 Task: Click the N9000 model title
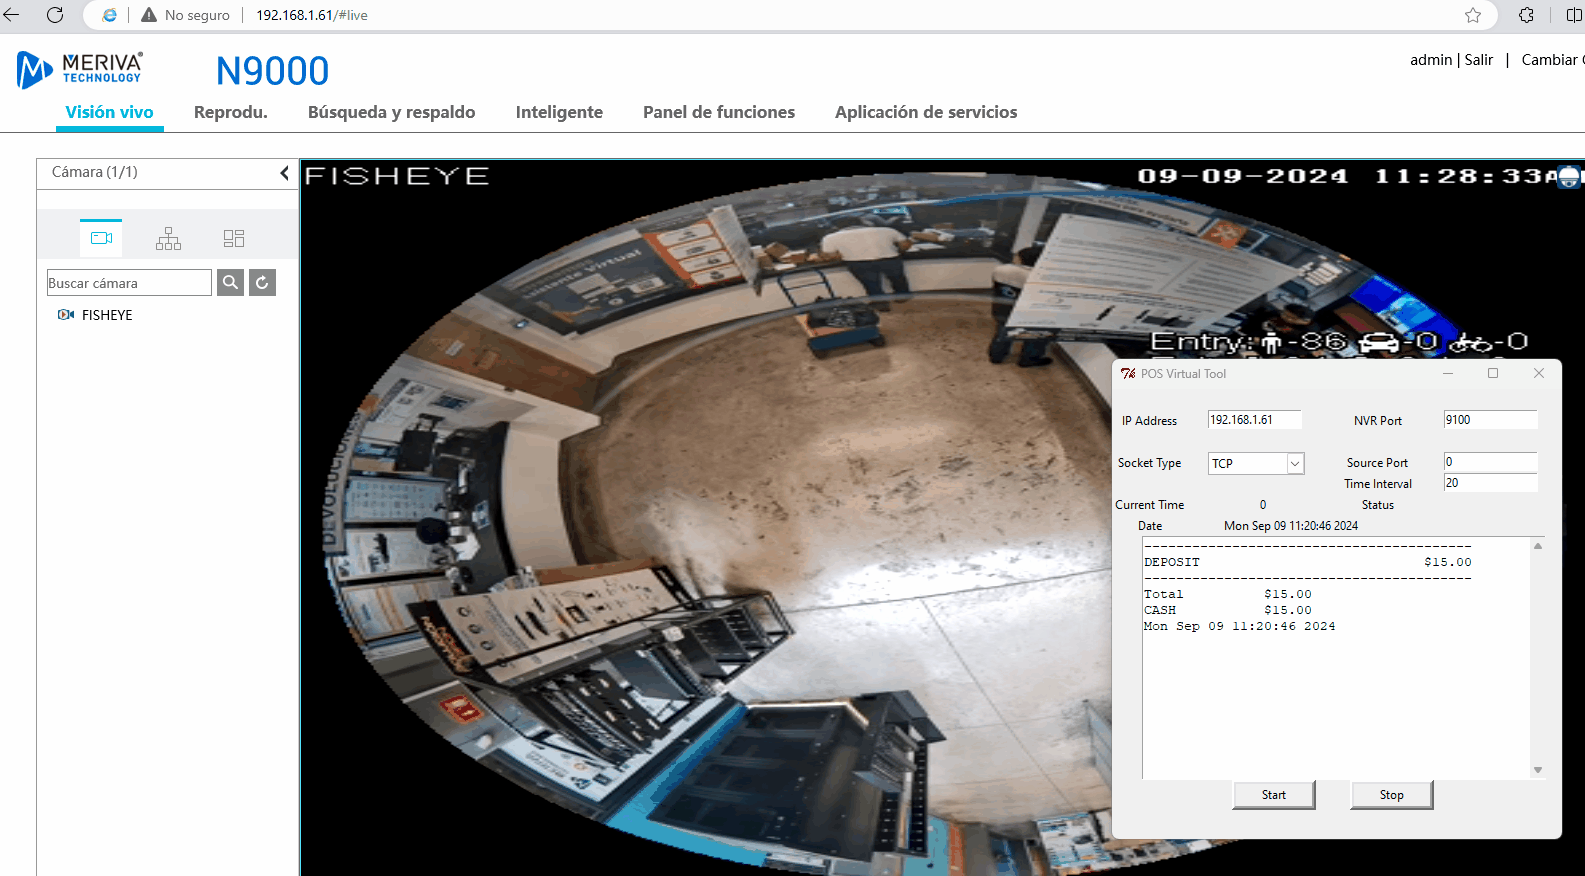coord(272,71)
